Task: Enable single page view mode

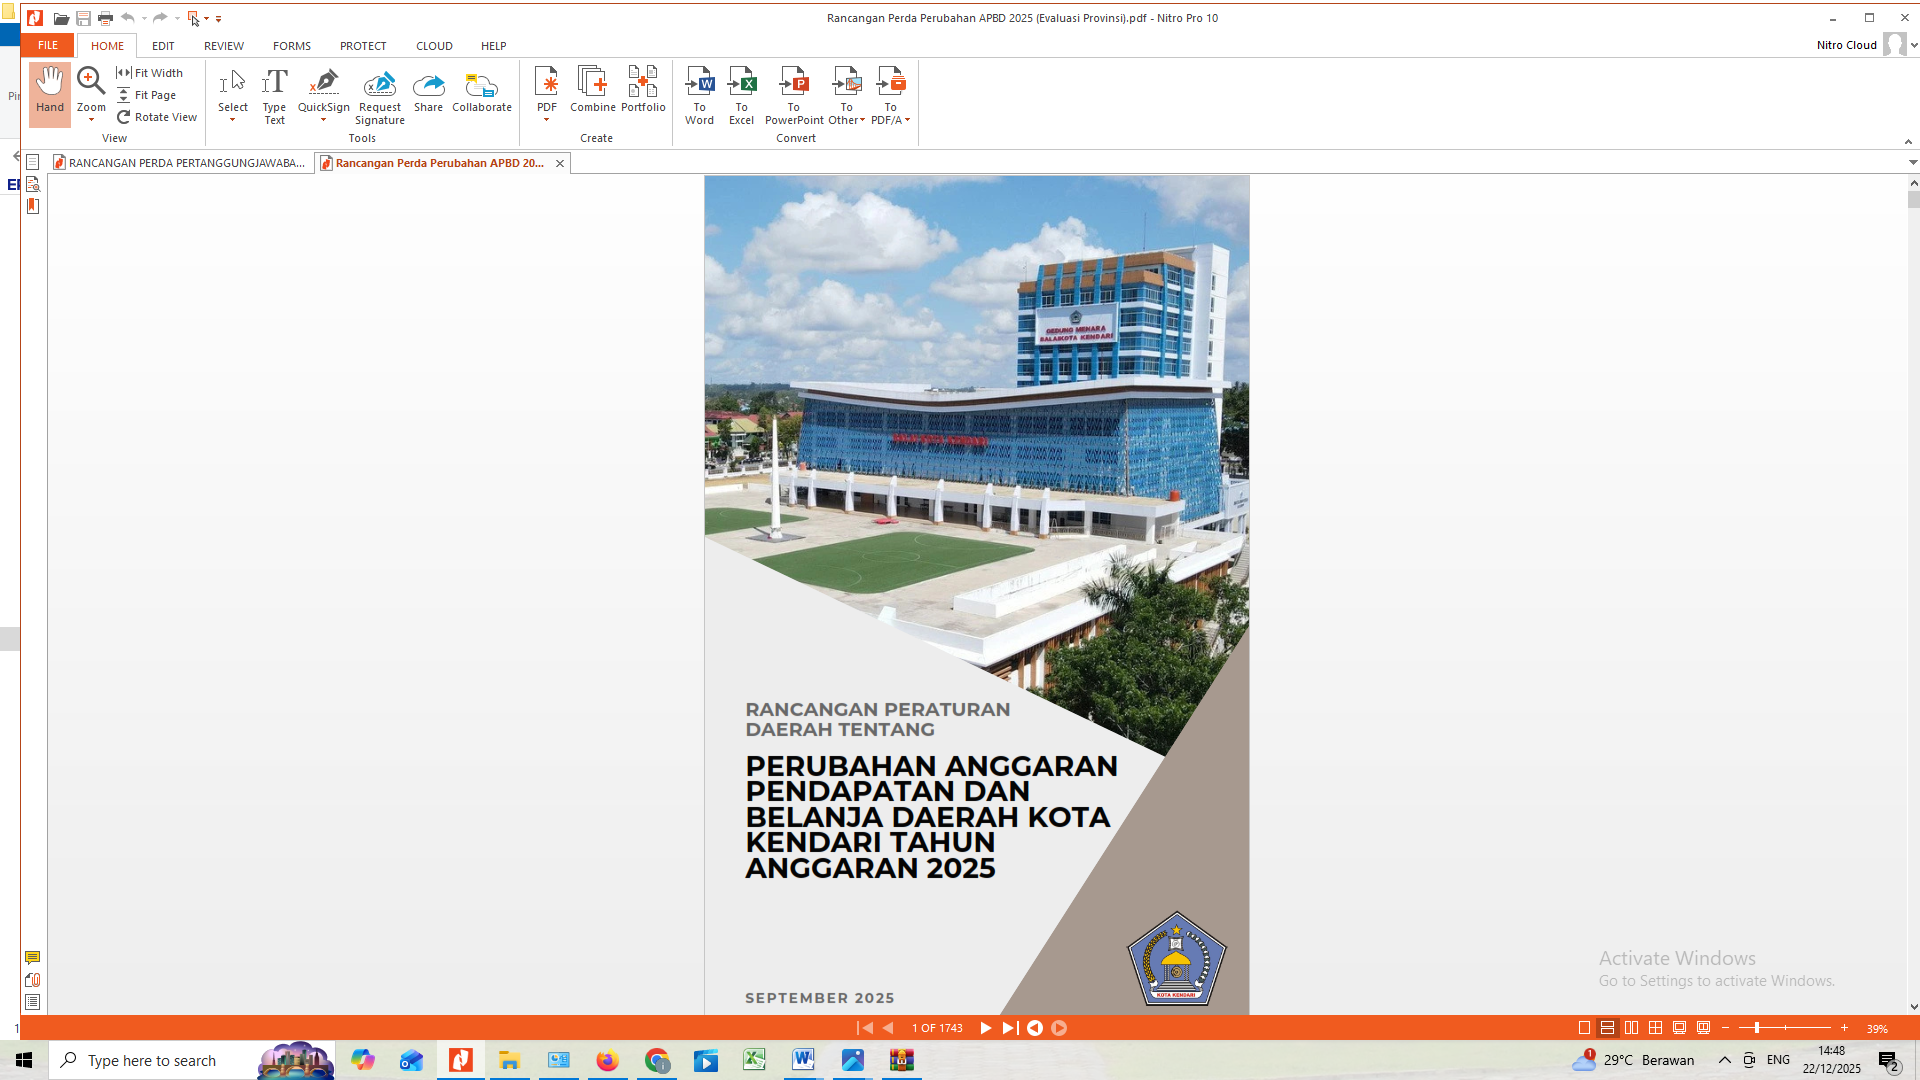Action: 1584,1028
